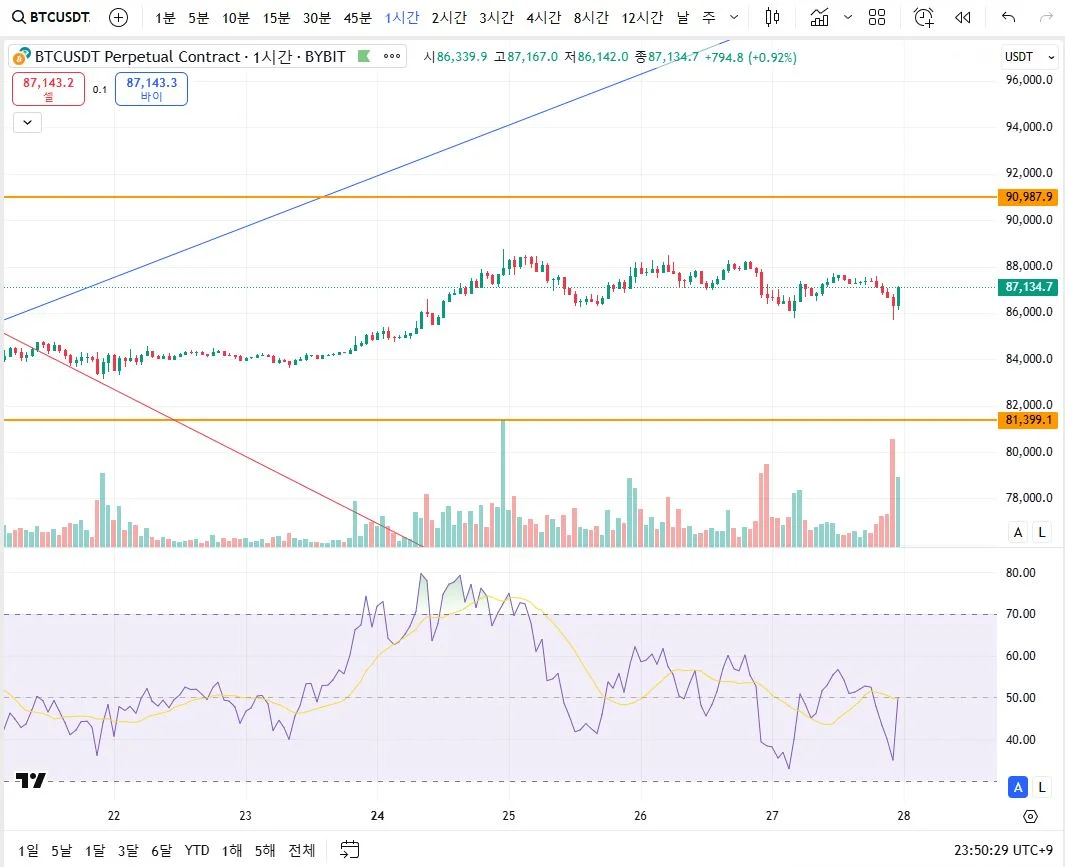Switch to the 10분 interval
Viewport: 1065px width, 867px height.
236,18
